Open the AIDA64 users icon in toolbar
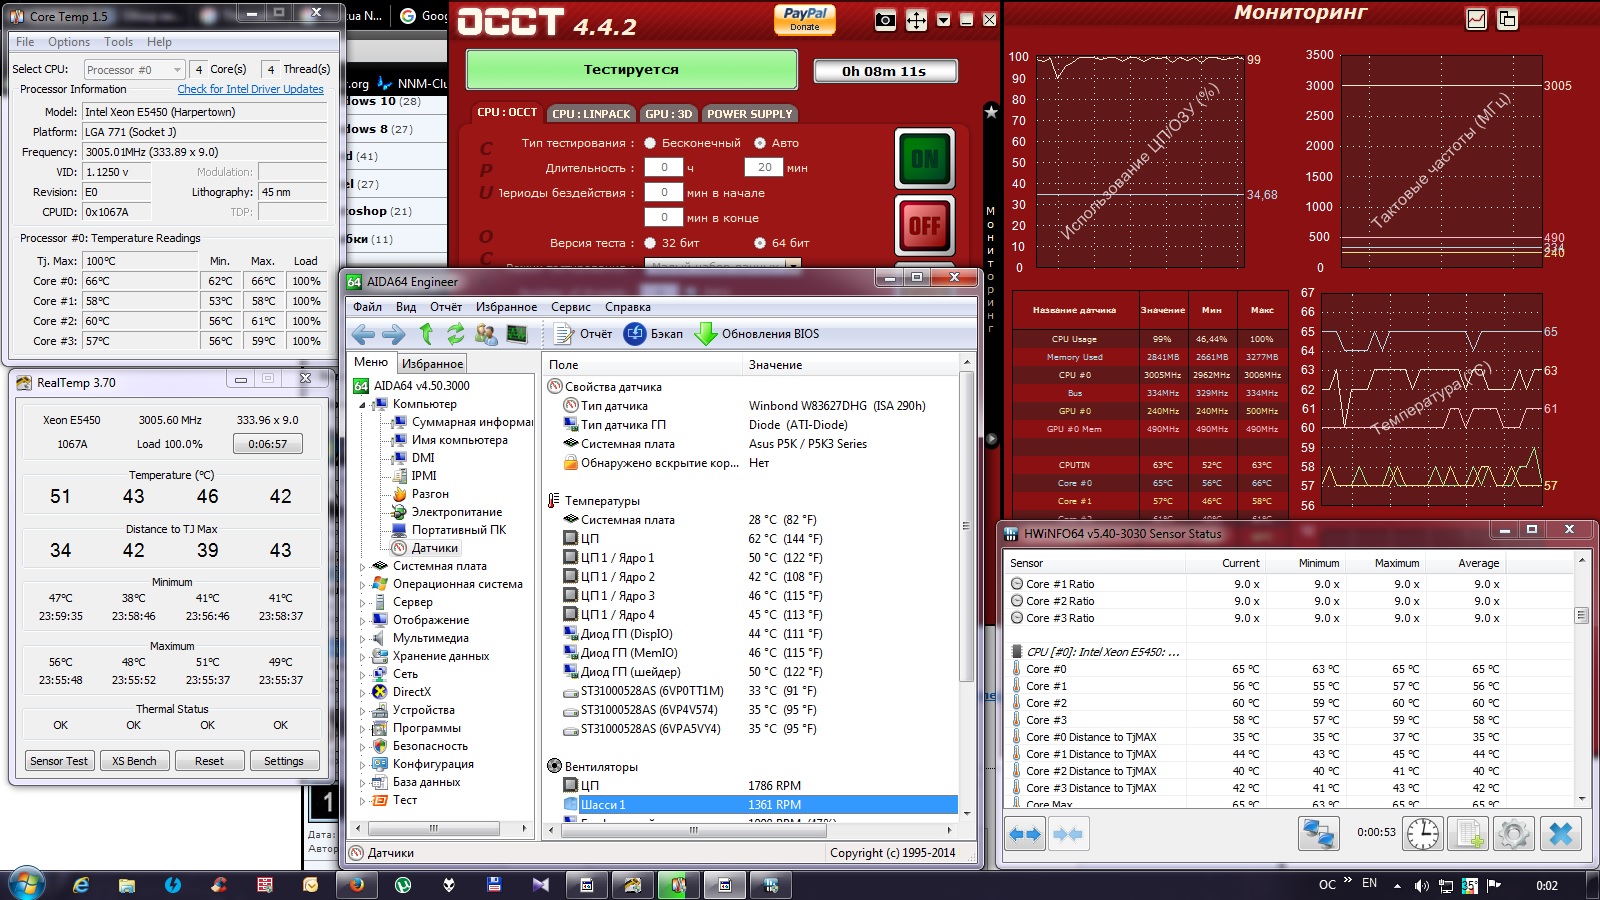Viewport: 1600px width, 900px height. click(x=486, y=334)
